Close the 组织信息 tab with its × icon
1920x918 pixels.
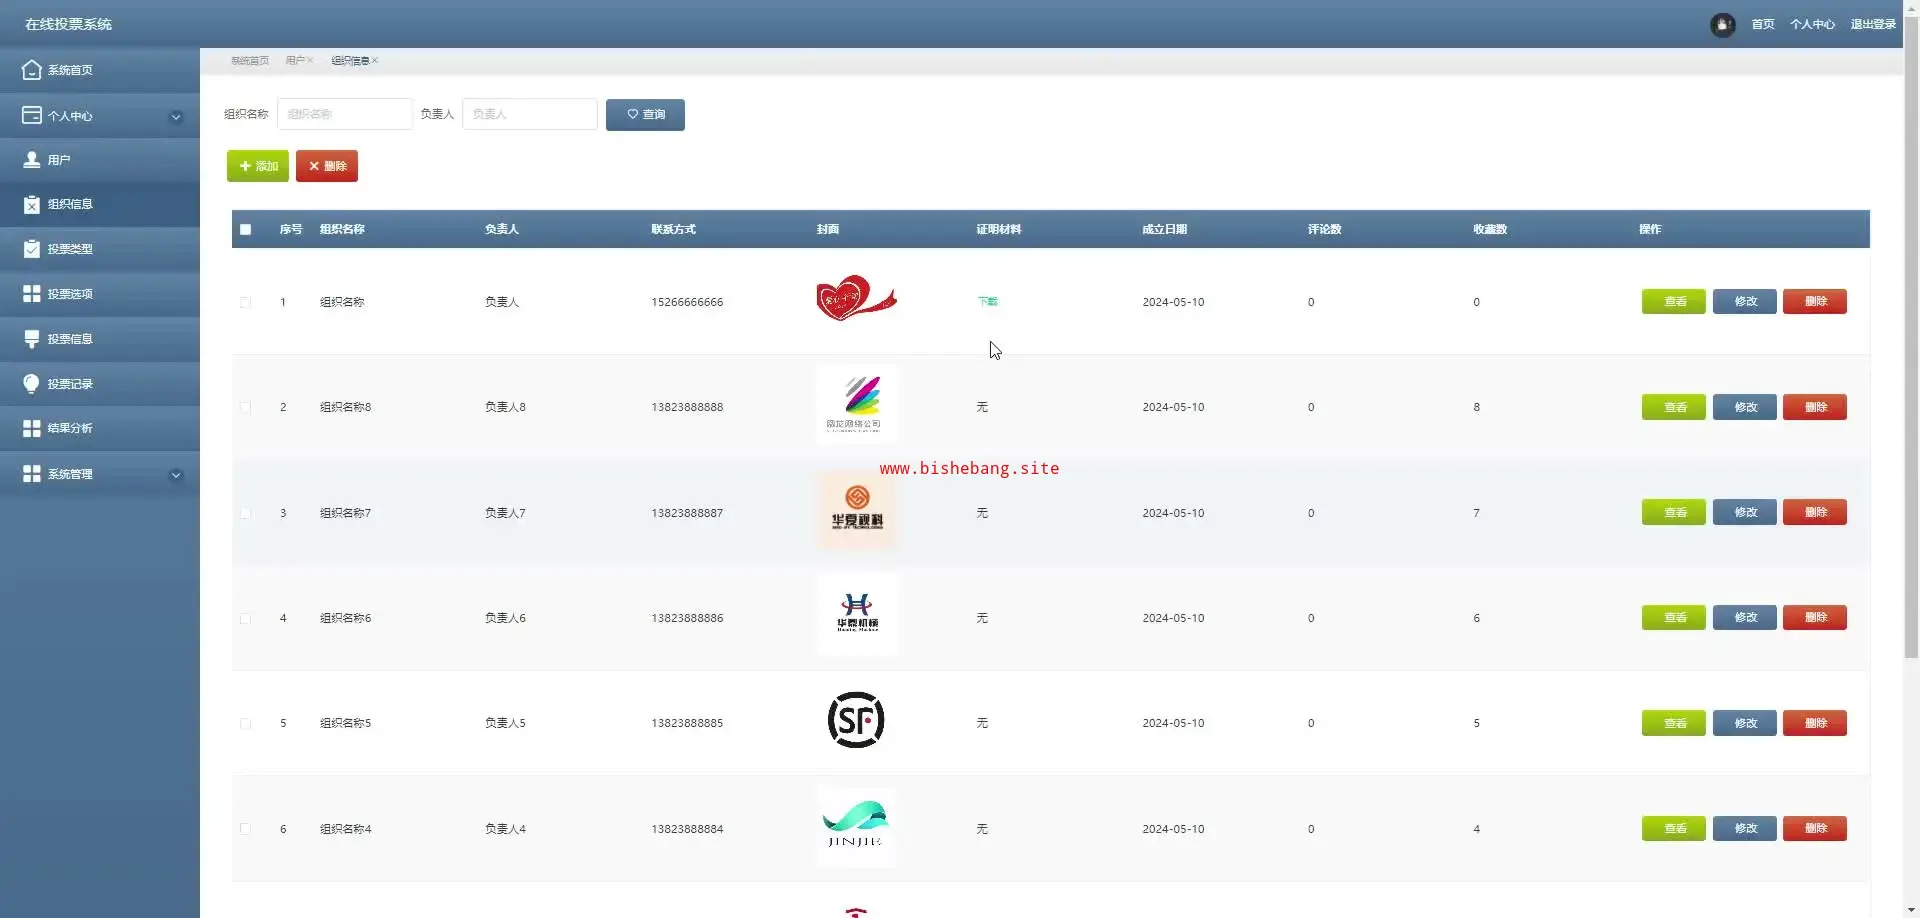375,61
